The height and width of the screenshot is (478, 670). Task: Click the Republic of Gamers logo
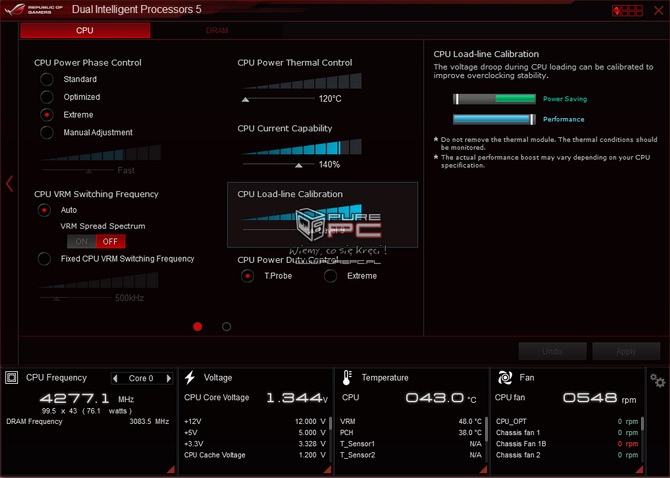(33, 9)
